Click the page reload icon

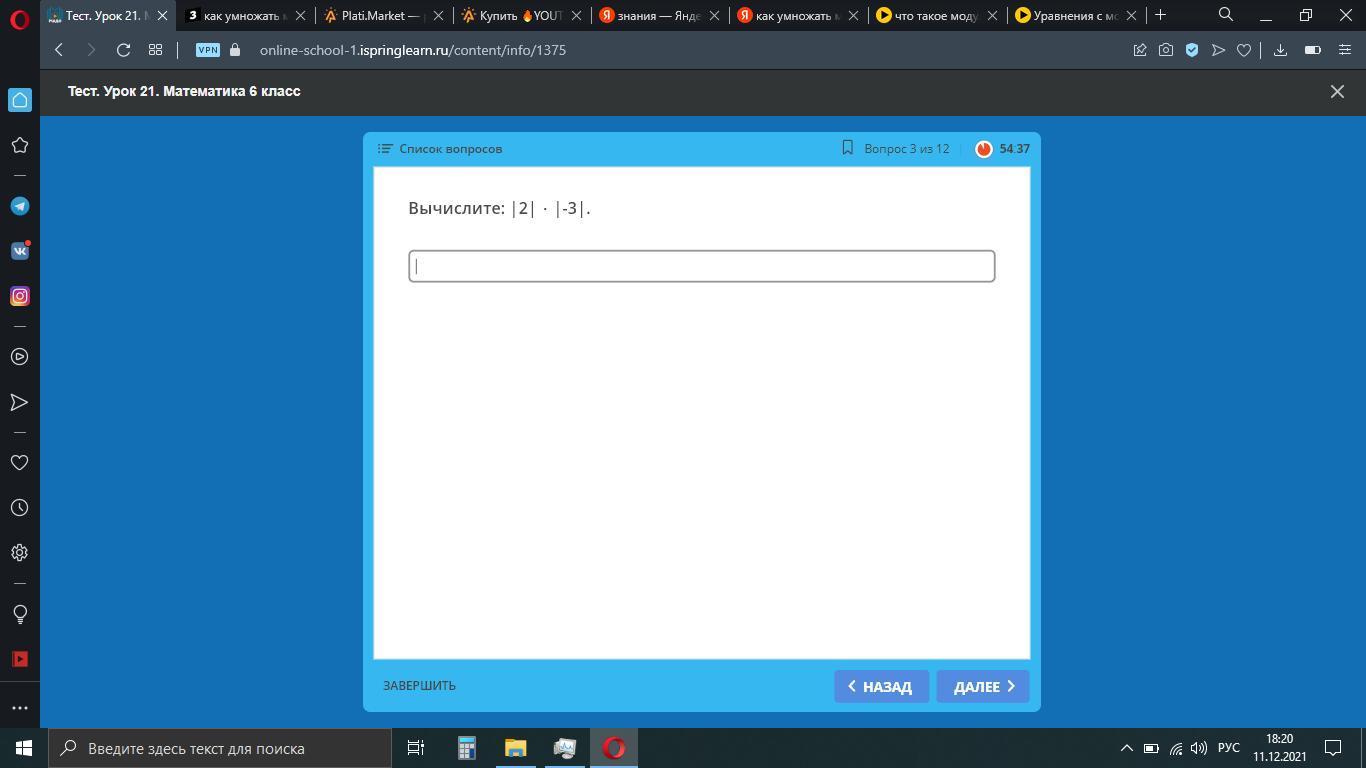tap(123, 50)
